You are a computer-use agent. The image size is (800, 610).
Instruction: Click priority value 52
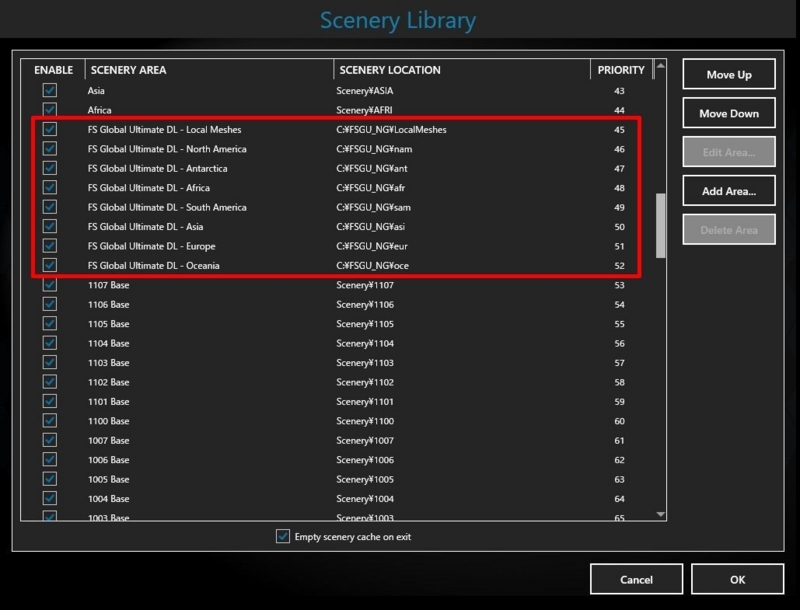click(x=619, y=265)
